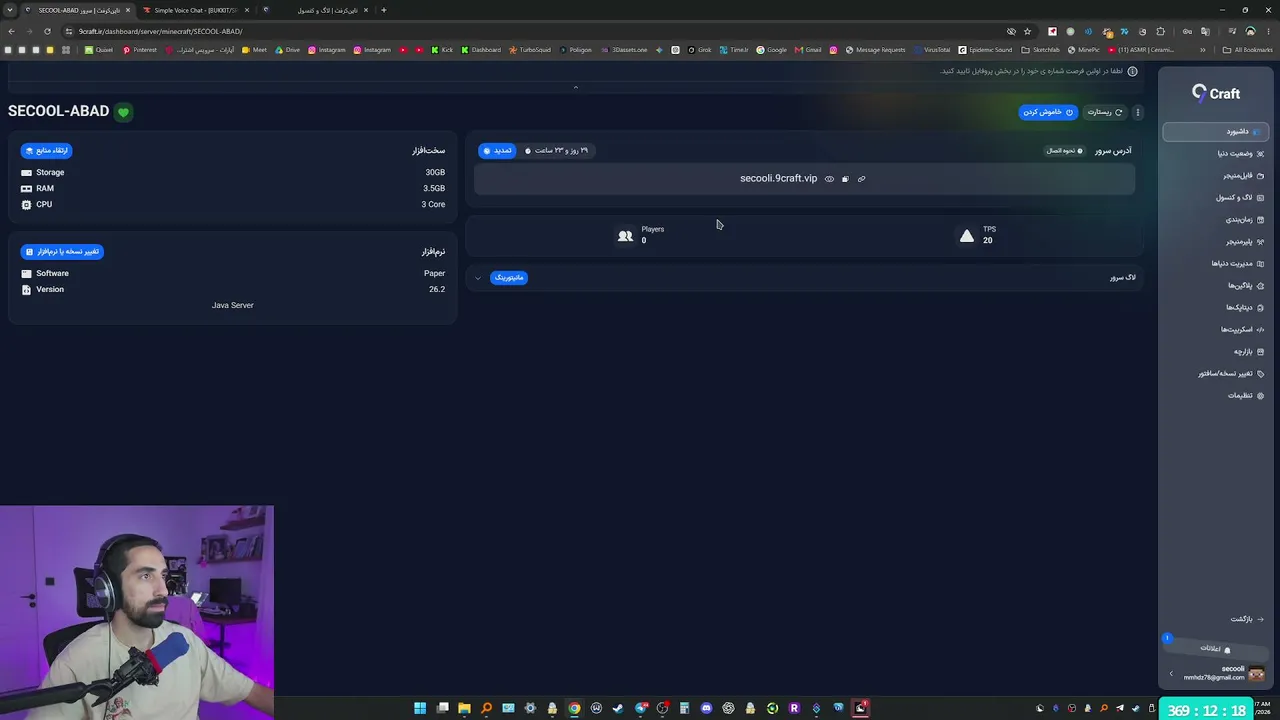Click the Version 26.2 value
This screenshot has height=720, width=1280.
pos(437,290)
